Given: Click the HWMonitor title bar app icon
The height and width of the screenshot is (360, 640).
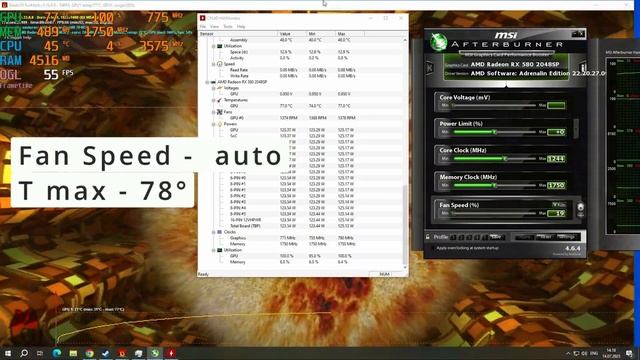Looking at the screenshot, I should click(x=202, y=18).
